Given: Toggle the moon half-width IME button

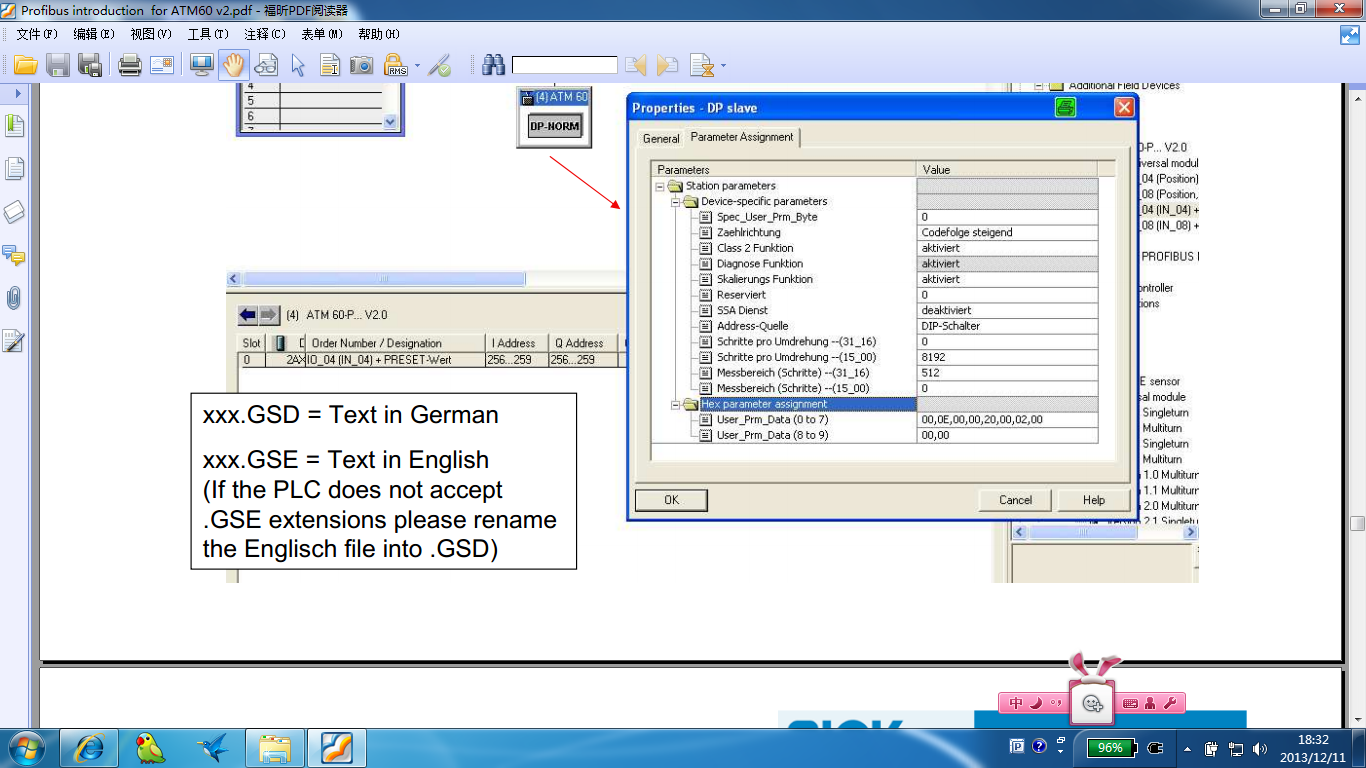Looking at the screenshot, I should click(1036, 703).
